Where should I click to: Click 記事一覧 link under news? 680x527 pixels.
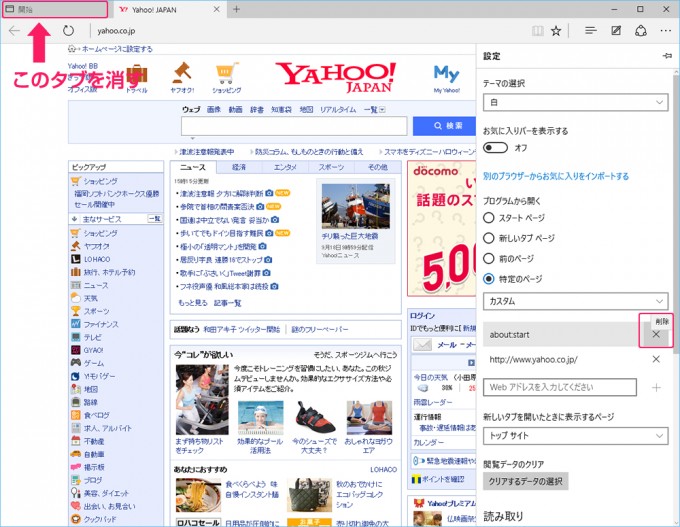[x=228, y=303]
